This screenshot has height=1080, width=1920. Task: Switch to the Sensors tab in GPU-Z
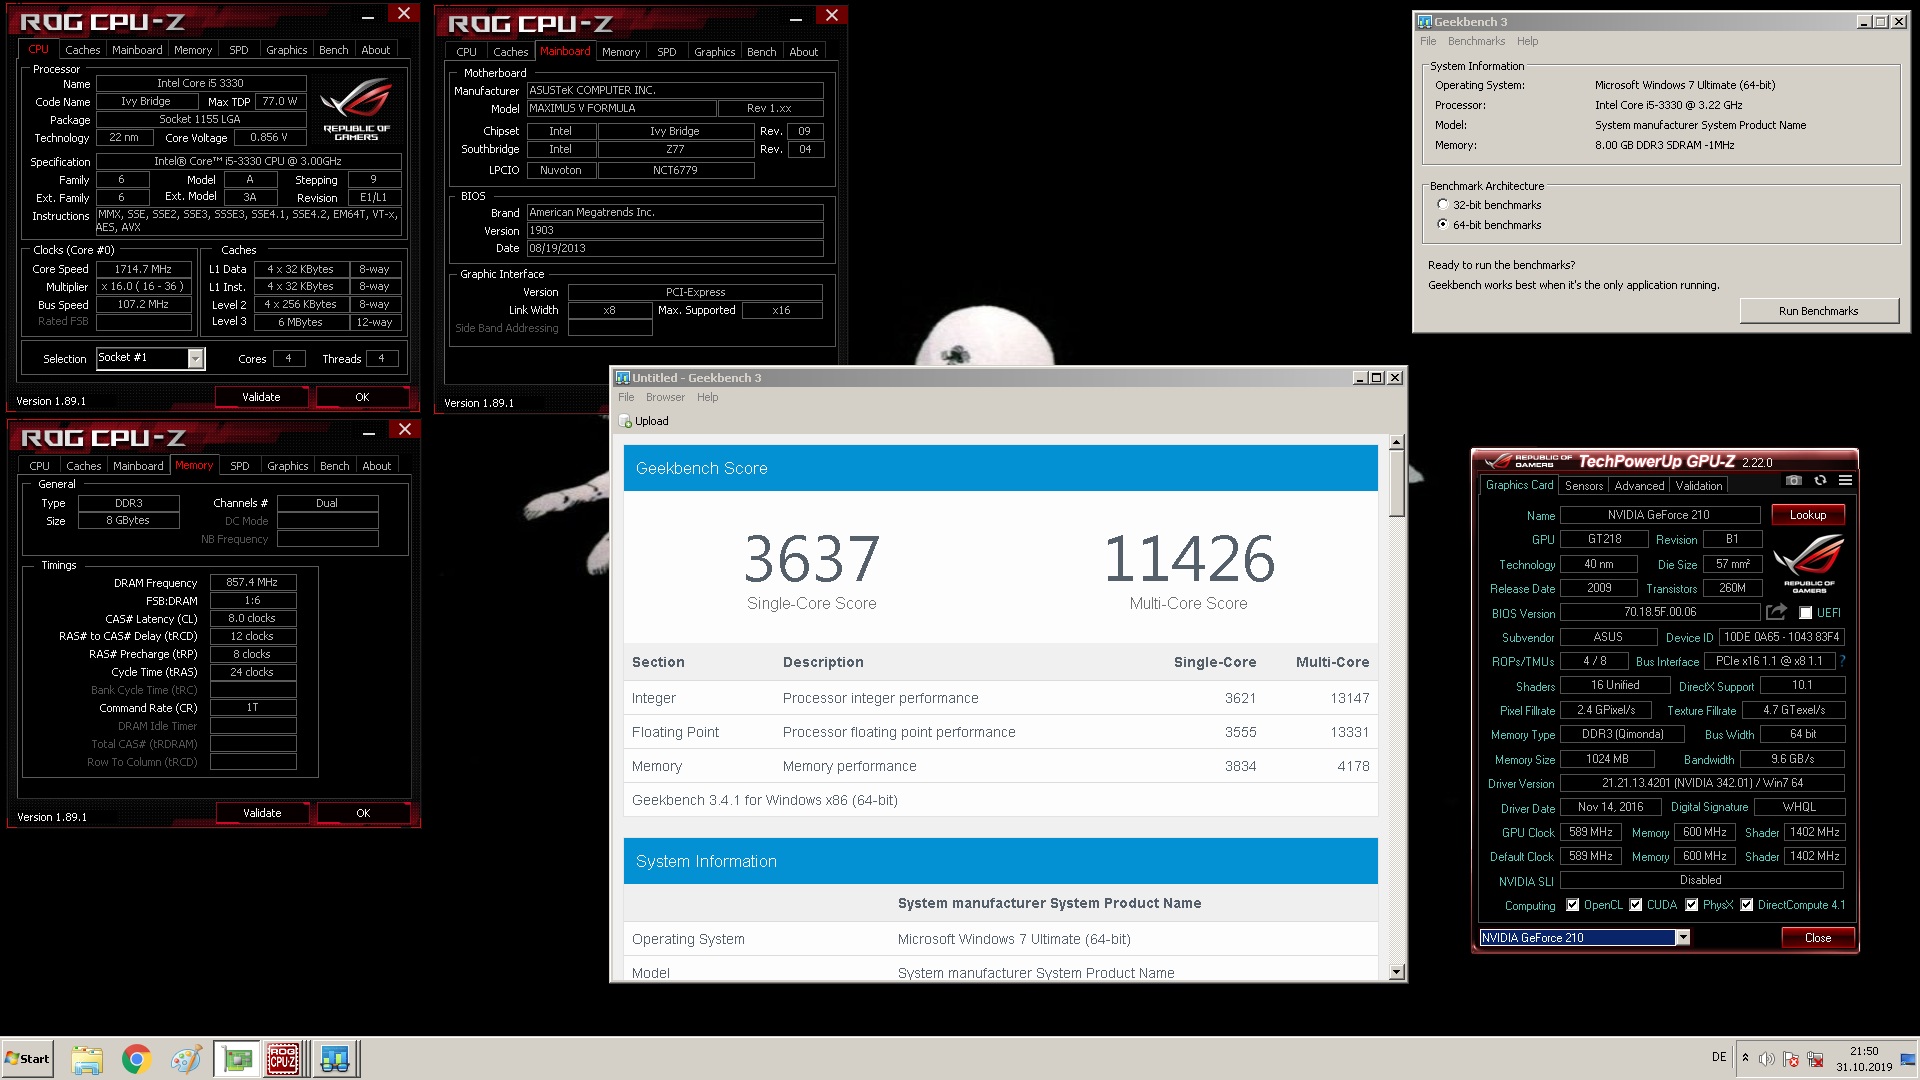[1584, 485]
